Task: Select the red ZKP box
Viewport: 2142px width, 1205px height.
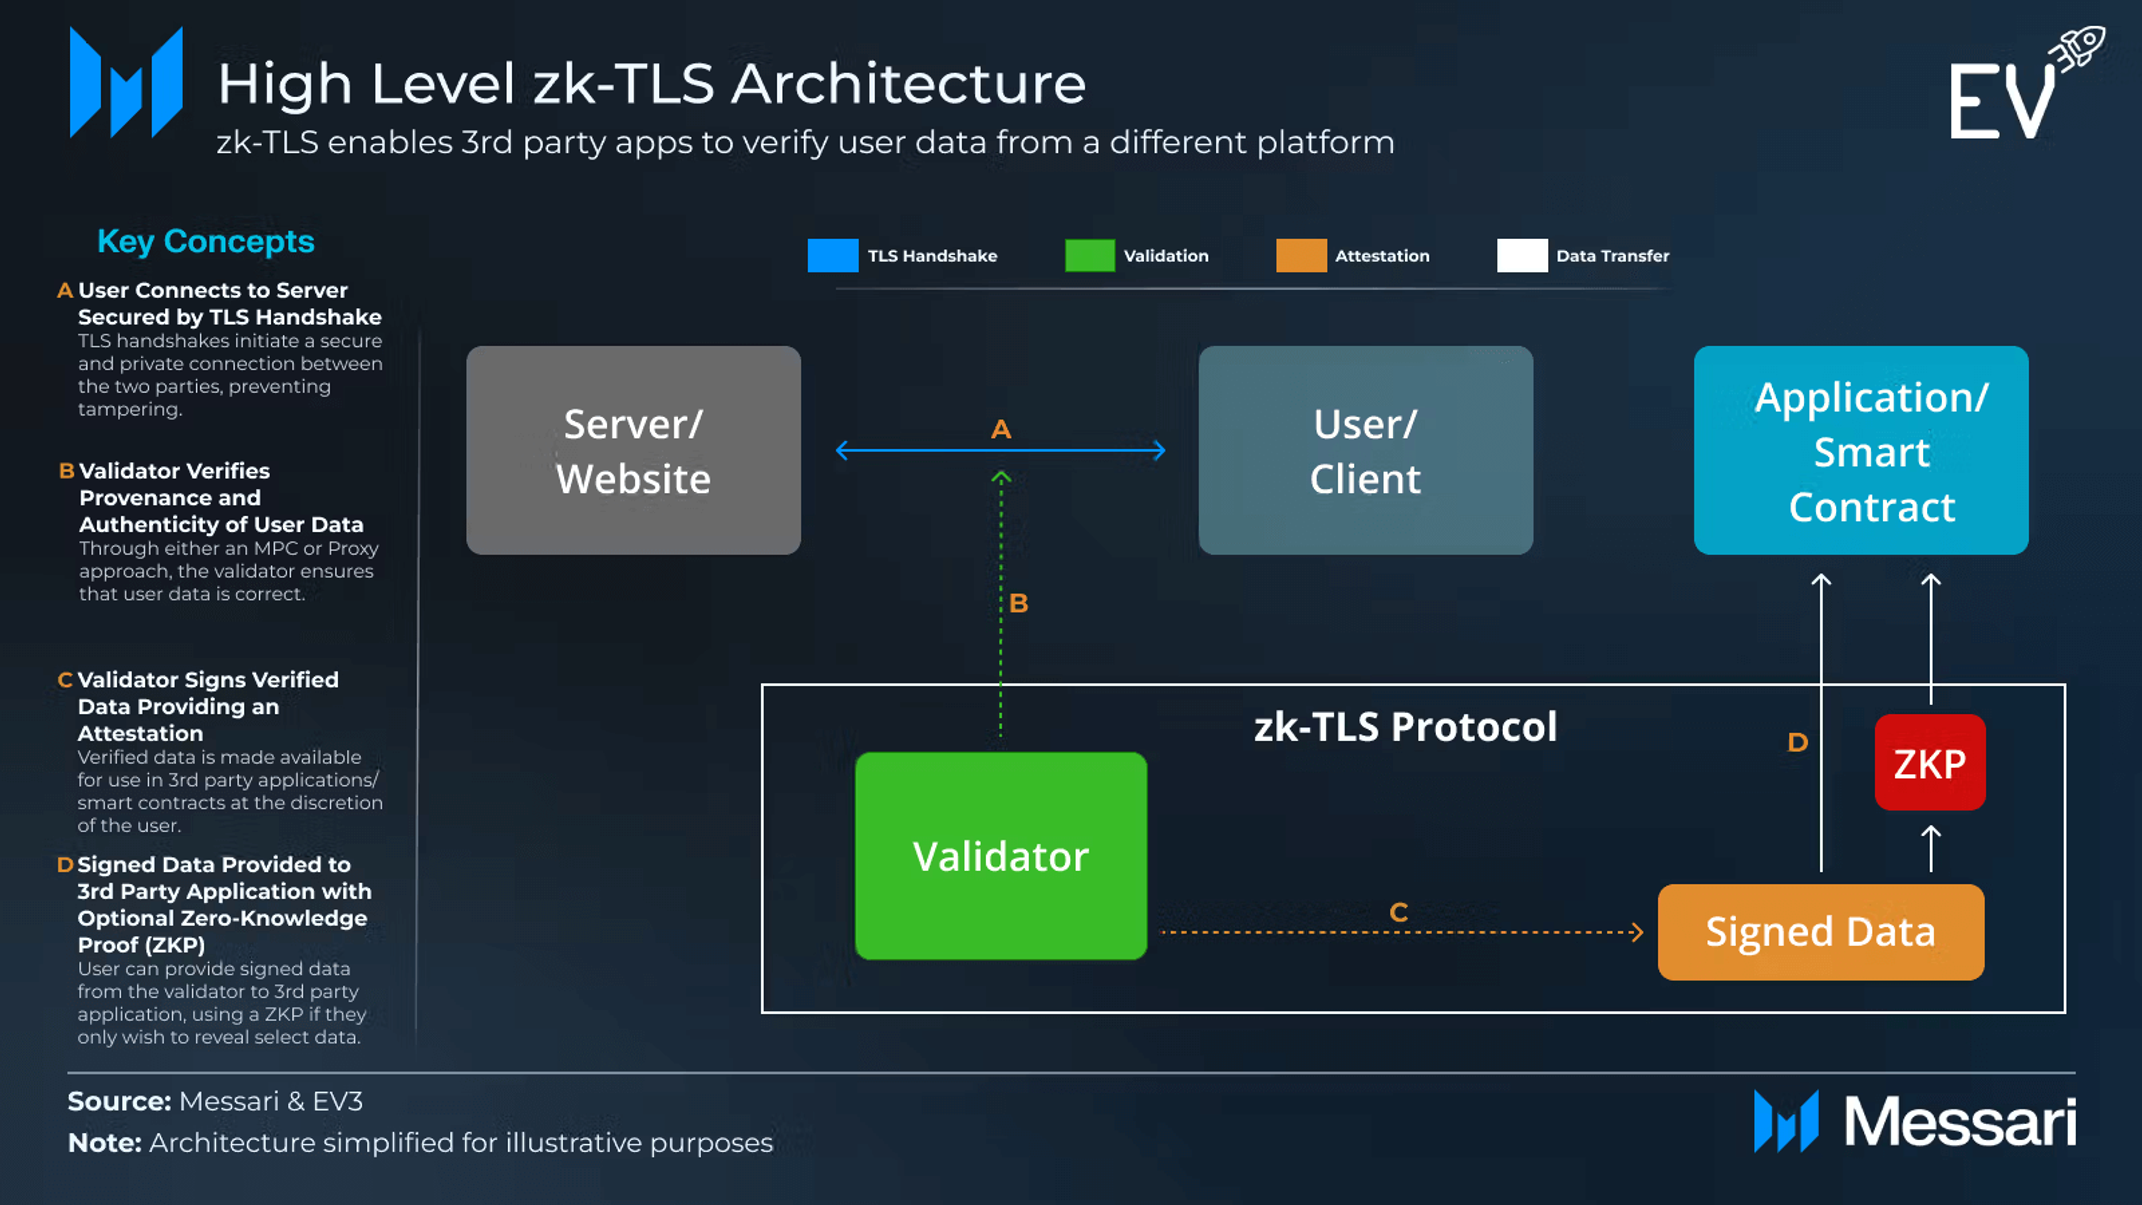Action: [1929, 763]
